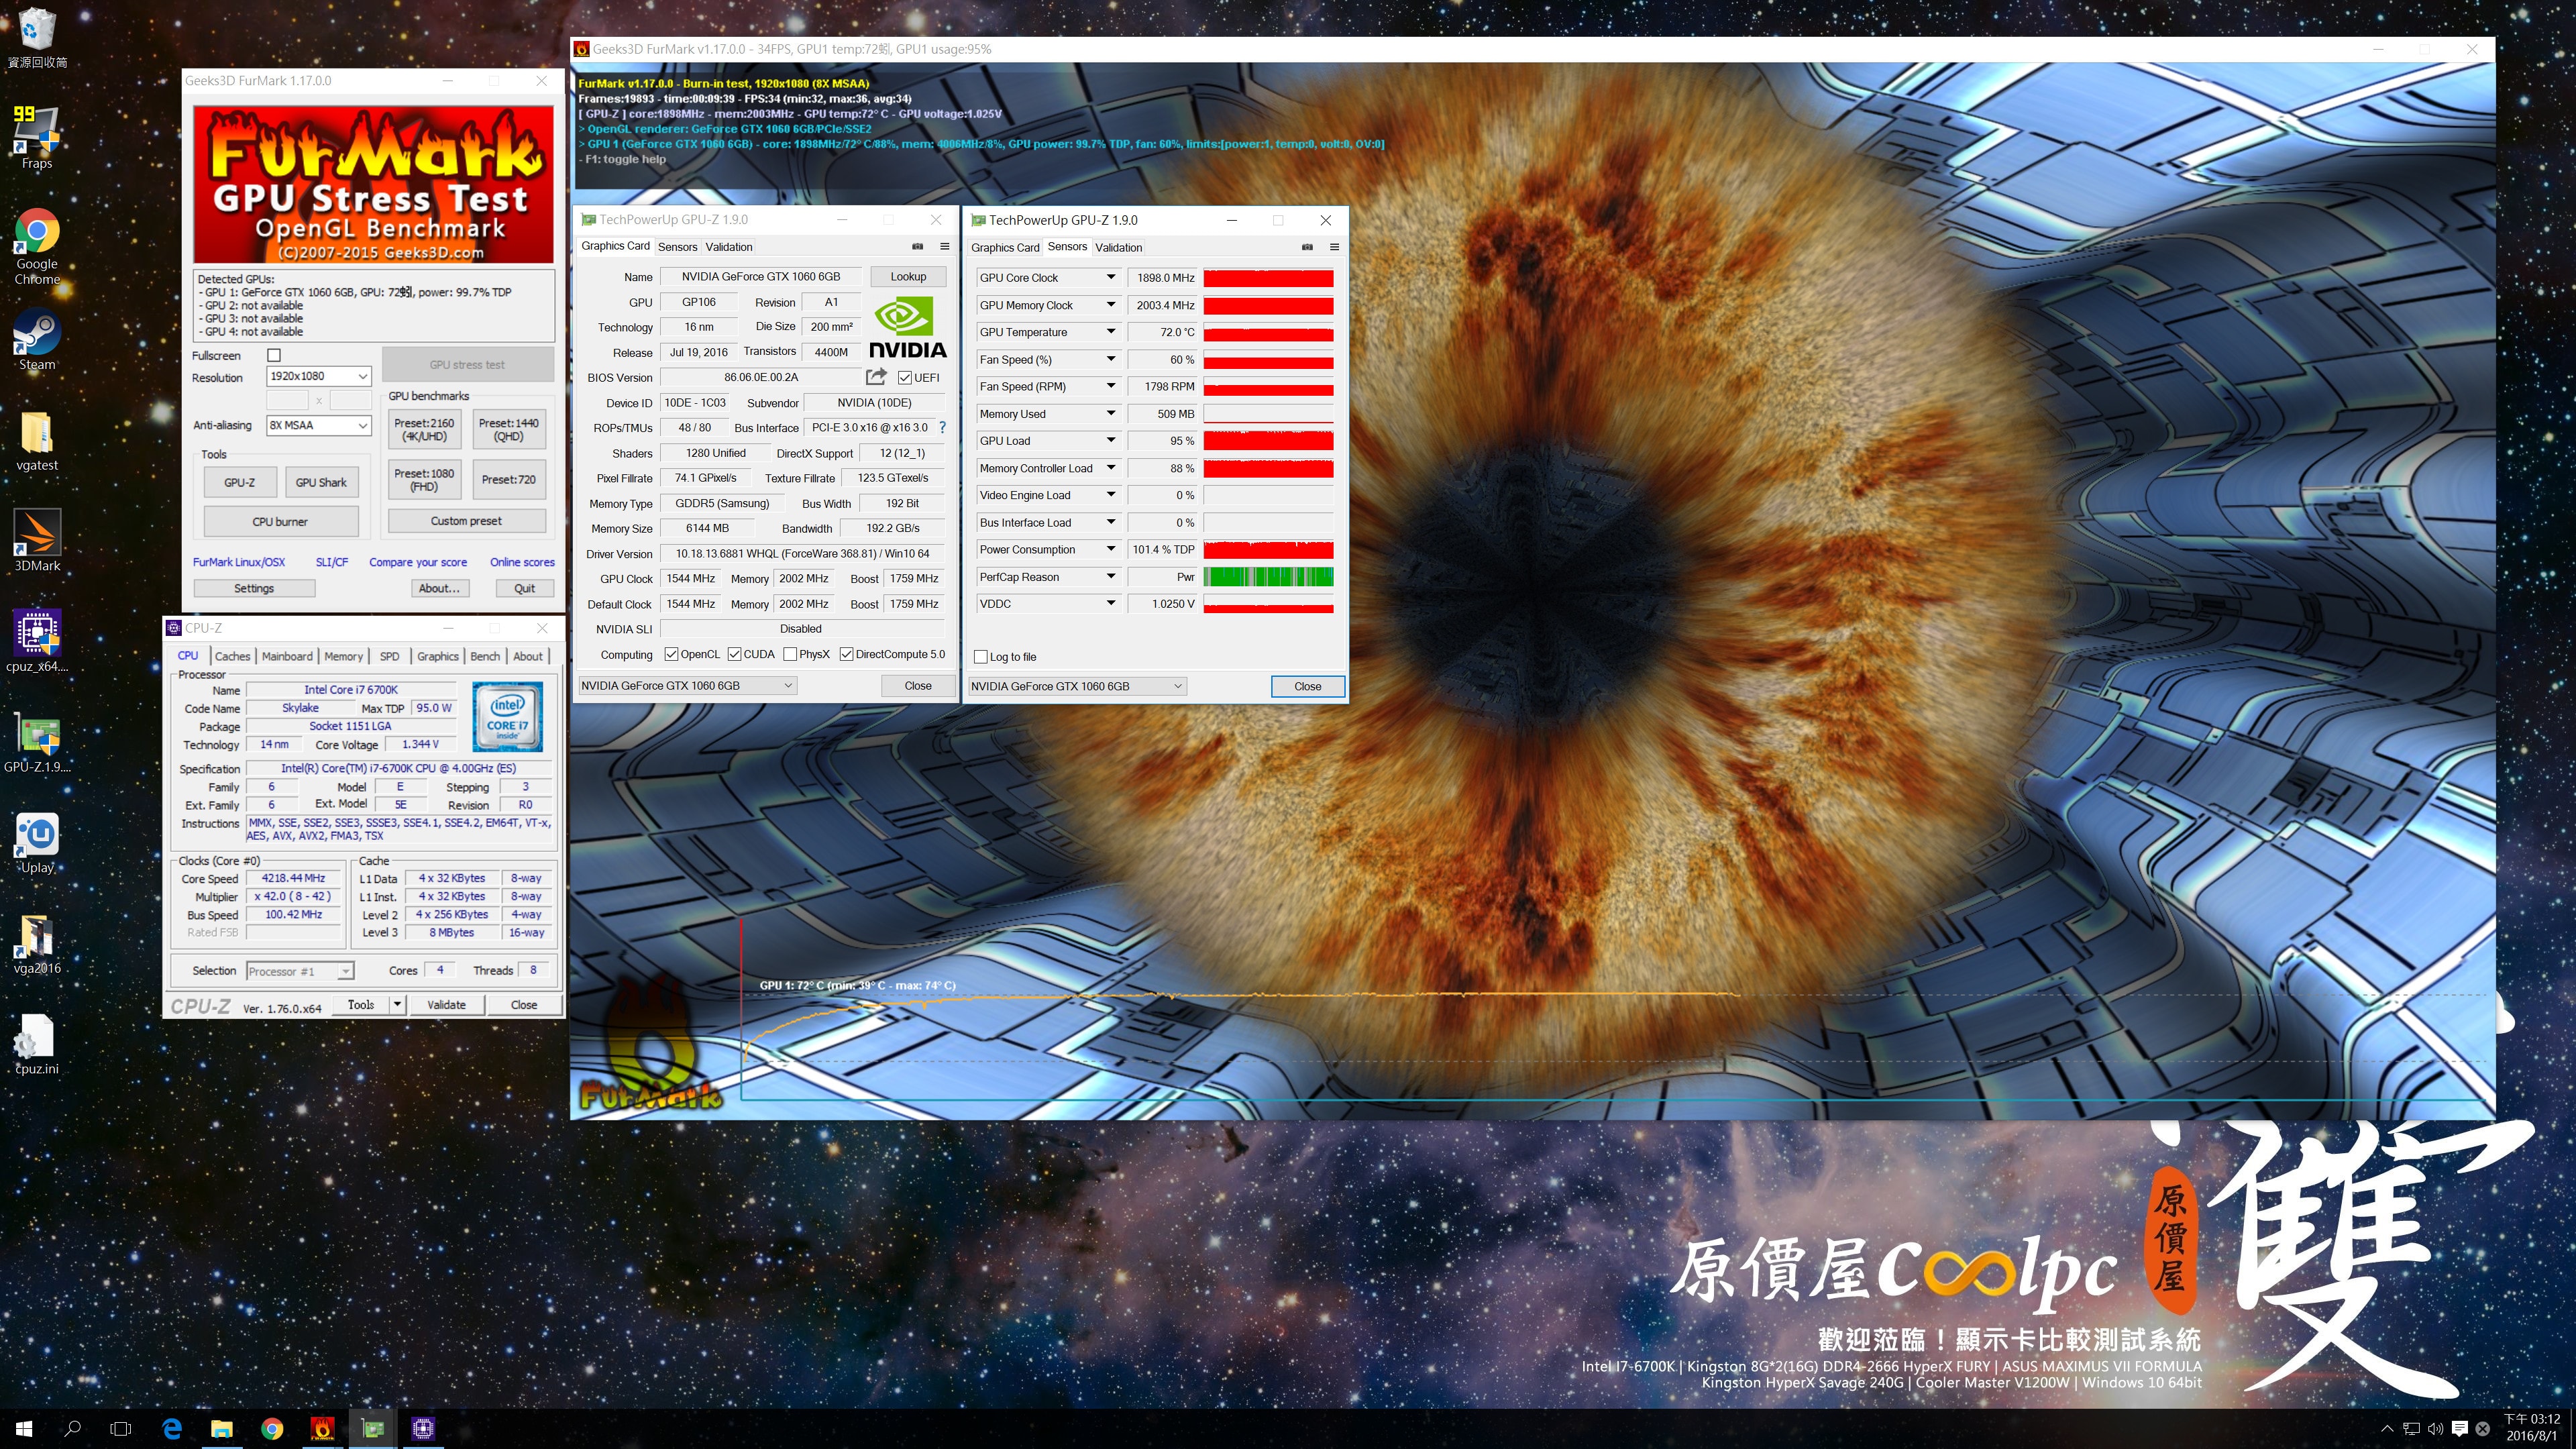This screenshot has width=2576, height=1449.
Task: Open the Uplay desktop shortcut
Action: [x=37, y=843]
